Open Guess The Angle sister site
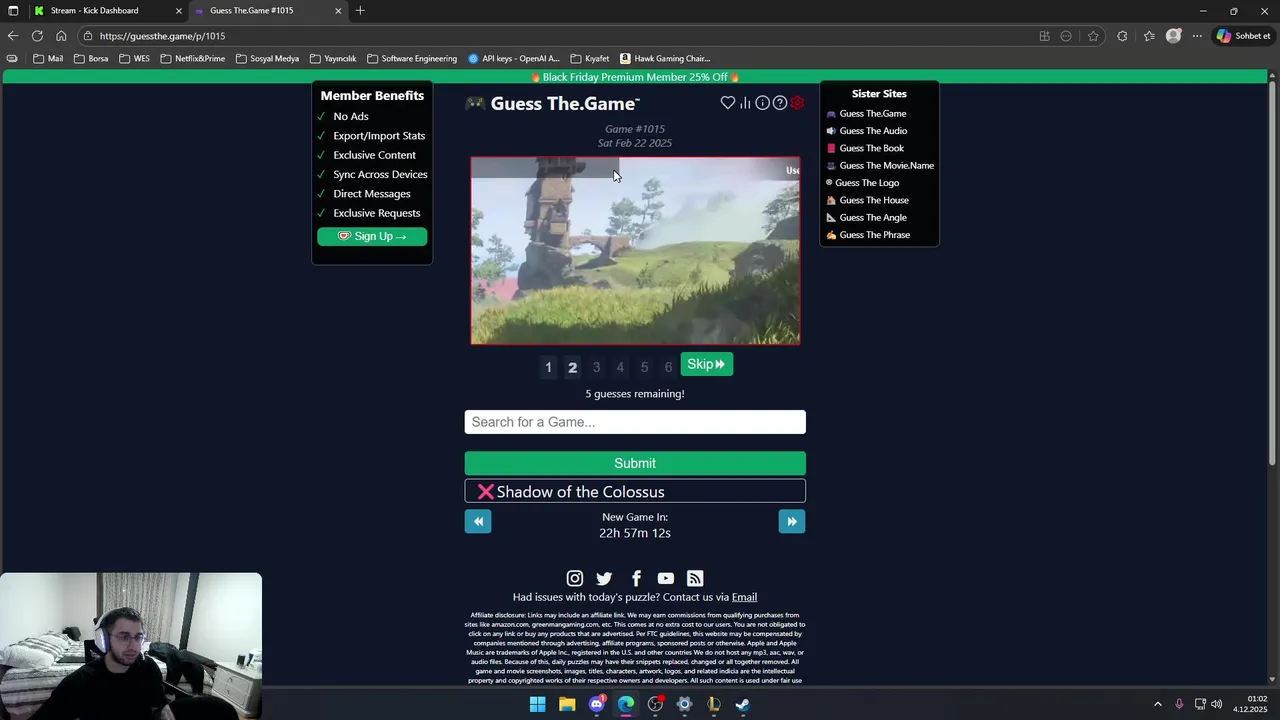The image size is (1280, 720). pos(866,217)
